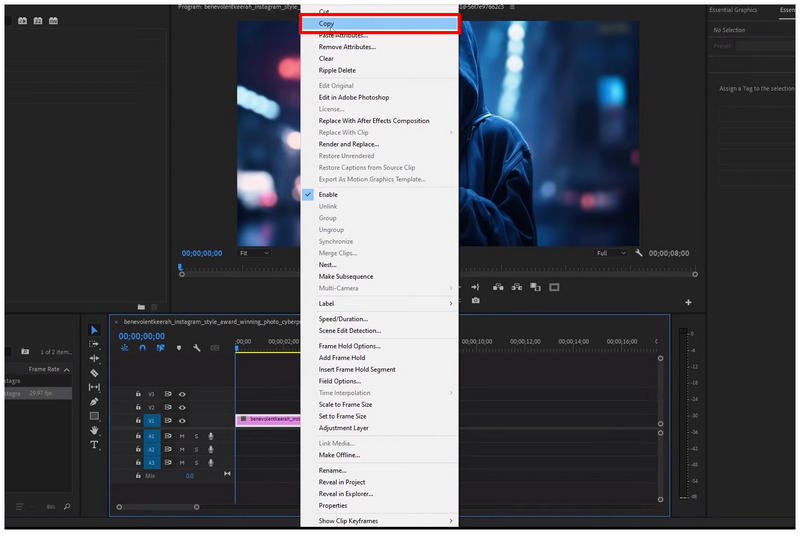Toggle Linked Selection in timeline
800x534 pixels.
click(x=160, y=348)
